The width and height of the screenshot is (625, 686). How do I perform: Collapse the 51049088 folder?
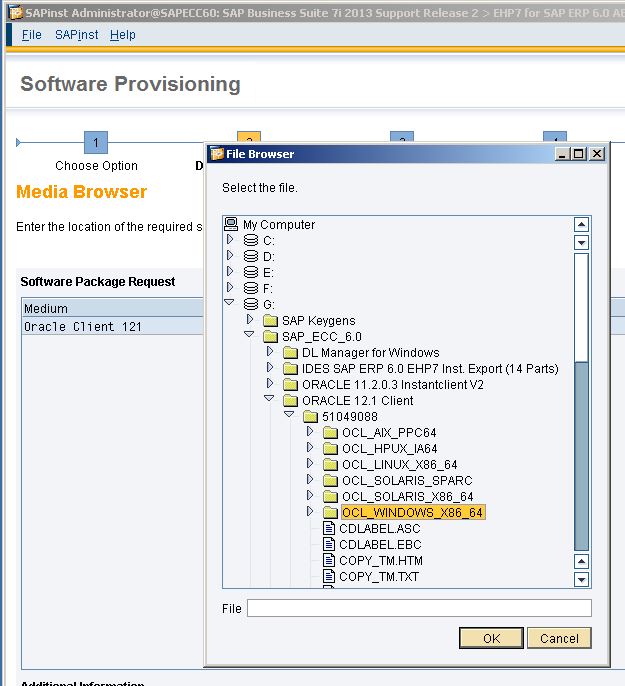click(x=290, y=414)
